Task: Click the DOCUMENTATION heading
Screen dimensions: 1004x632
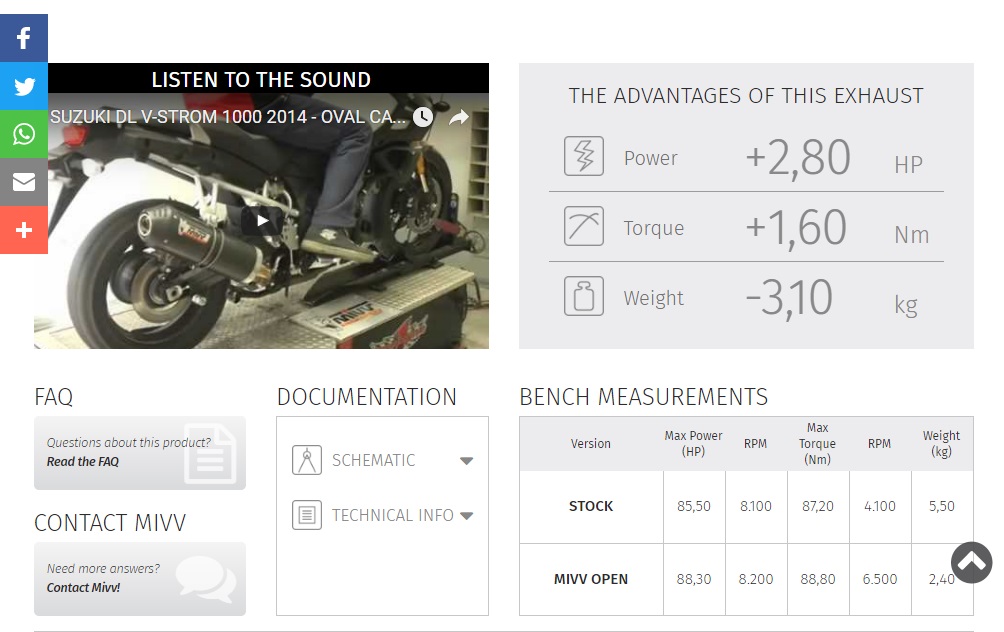Action: point(367,397)
